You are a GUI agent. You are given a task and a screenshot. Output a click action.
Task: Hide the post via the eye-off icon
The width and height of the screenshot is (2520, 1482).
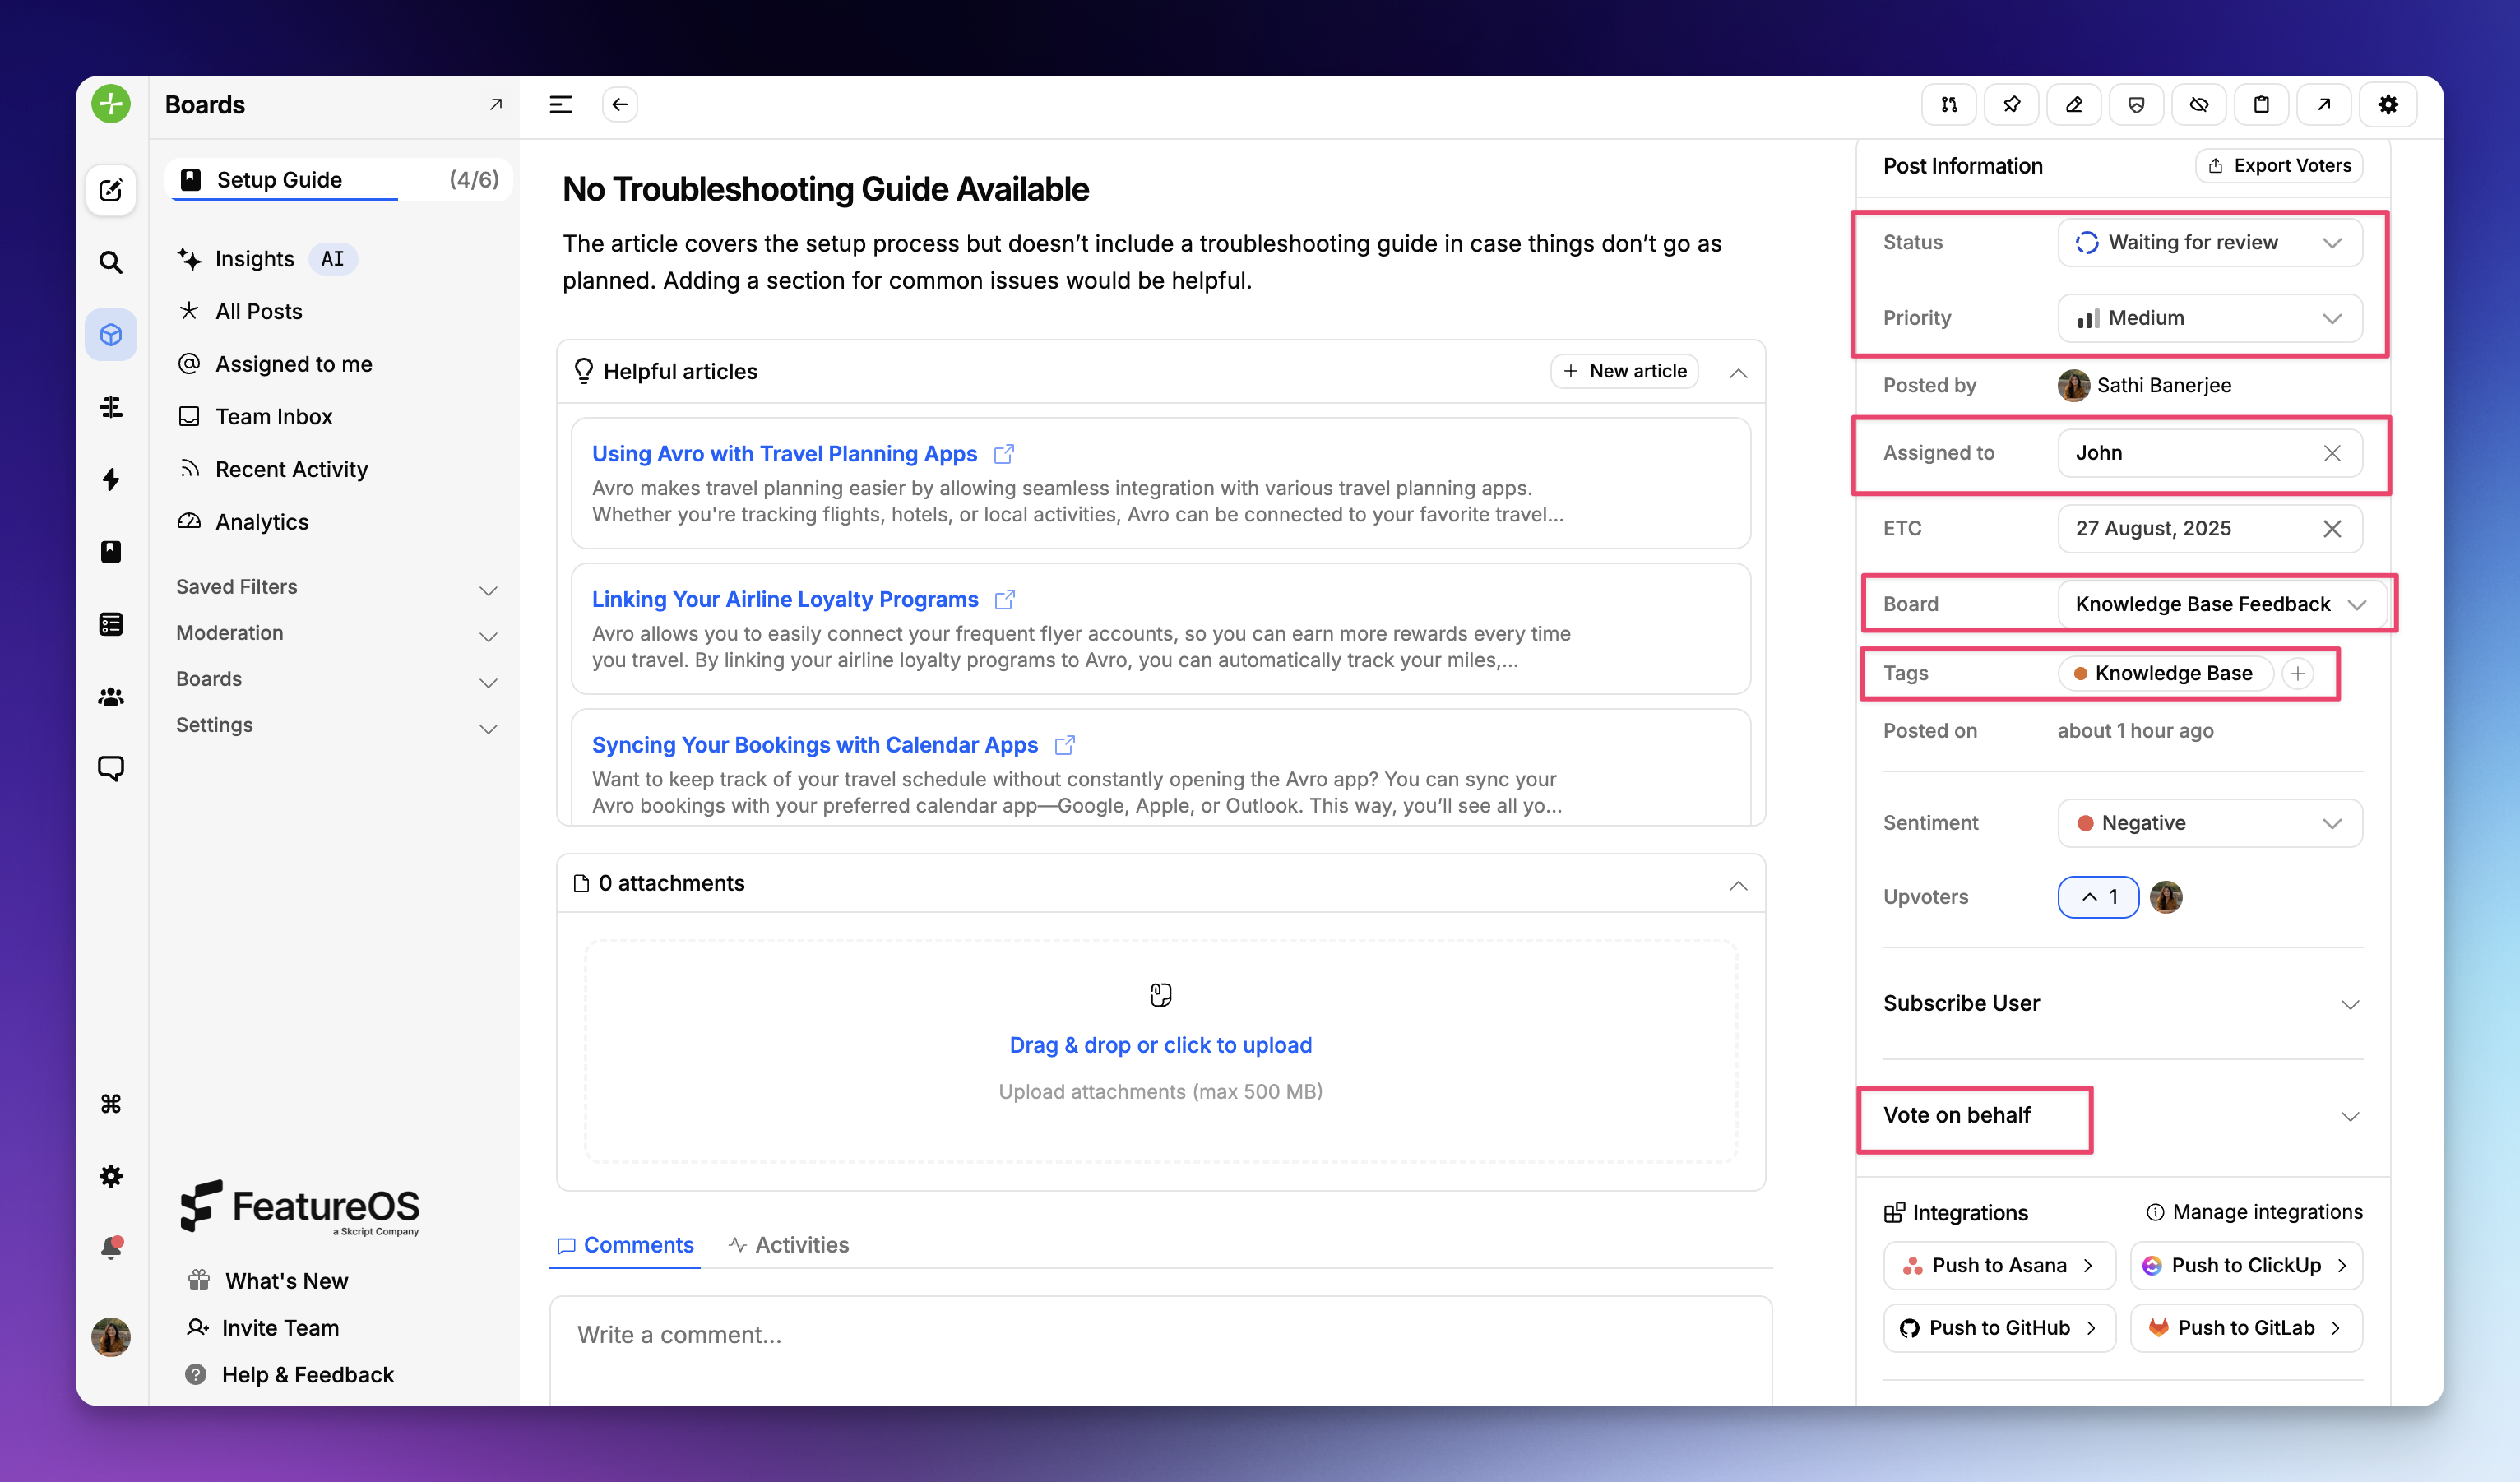[x=2199, y=104]
